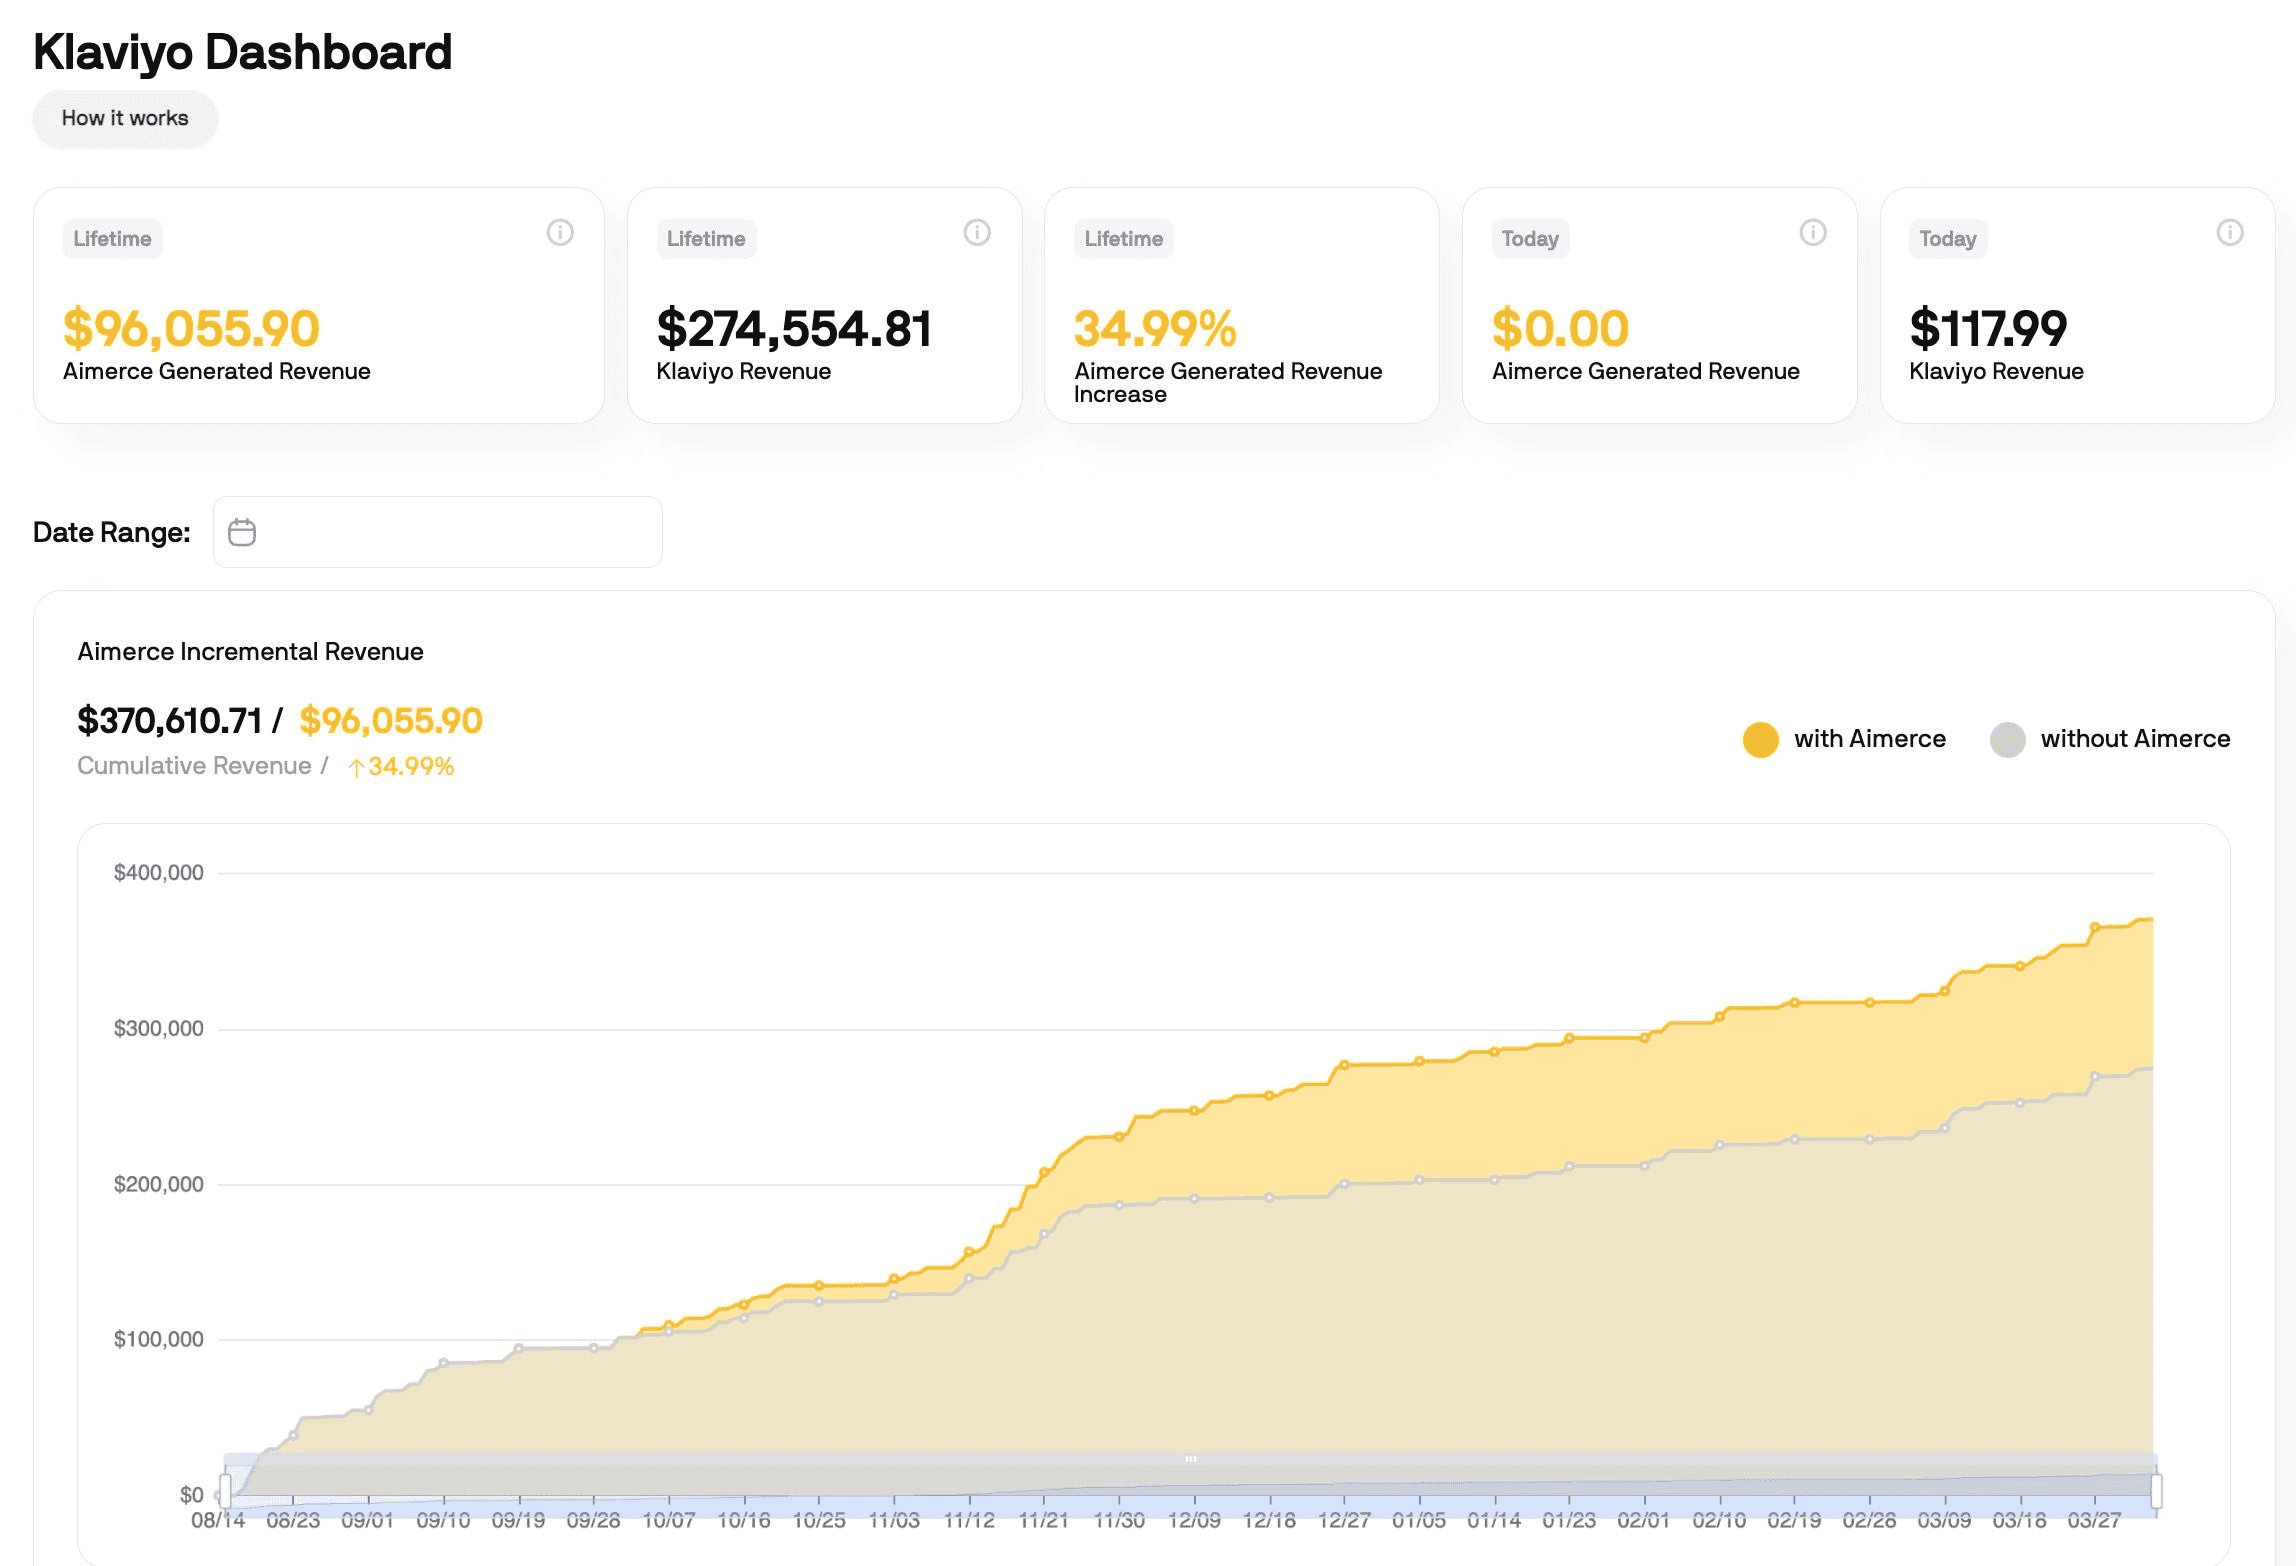Click the $96,055.90 Aimerce Generated Revenue card
Screen dimensions: 2296x1566
click(x=319, y=305)
